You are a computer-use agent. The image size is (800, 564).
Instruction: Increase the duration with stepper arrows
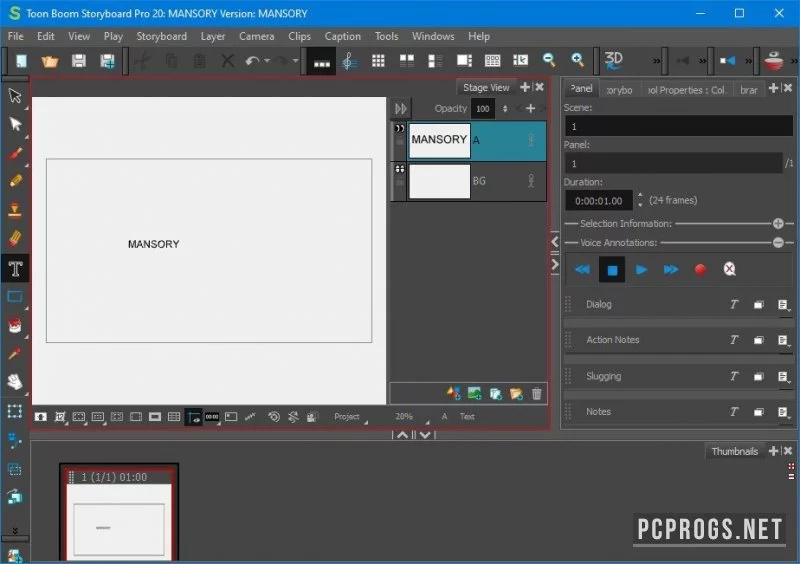tap(640, 195)
